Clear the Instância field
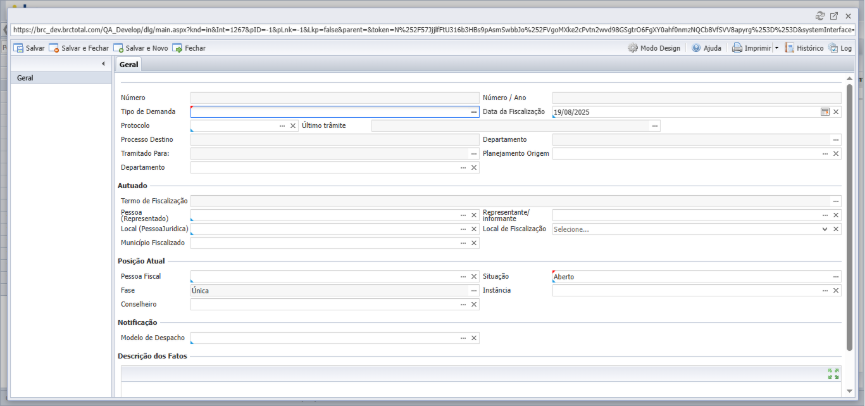 (836, 290)
